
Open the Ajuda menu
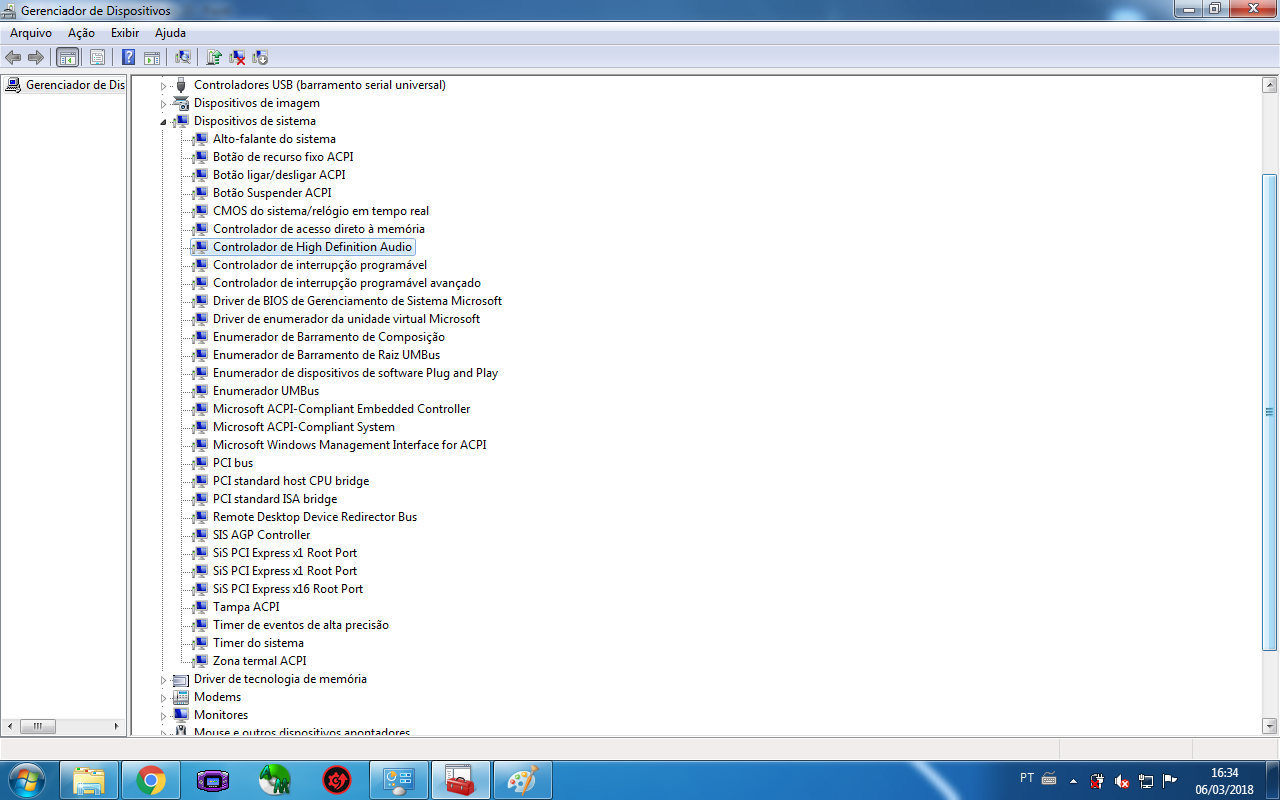[x=170, y=33]
